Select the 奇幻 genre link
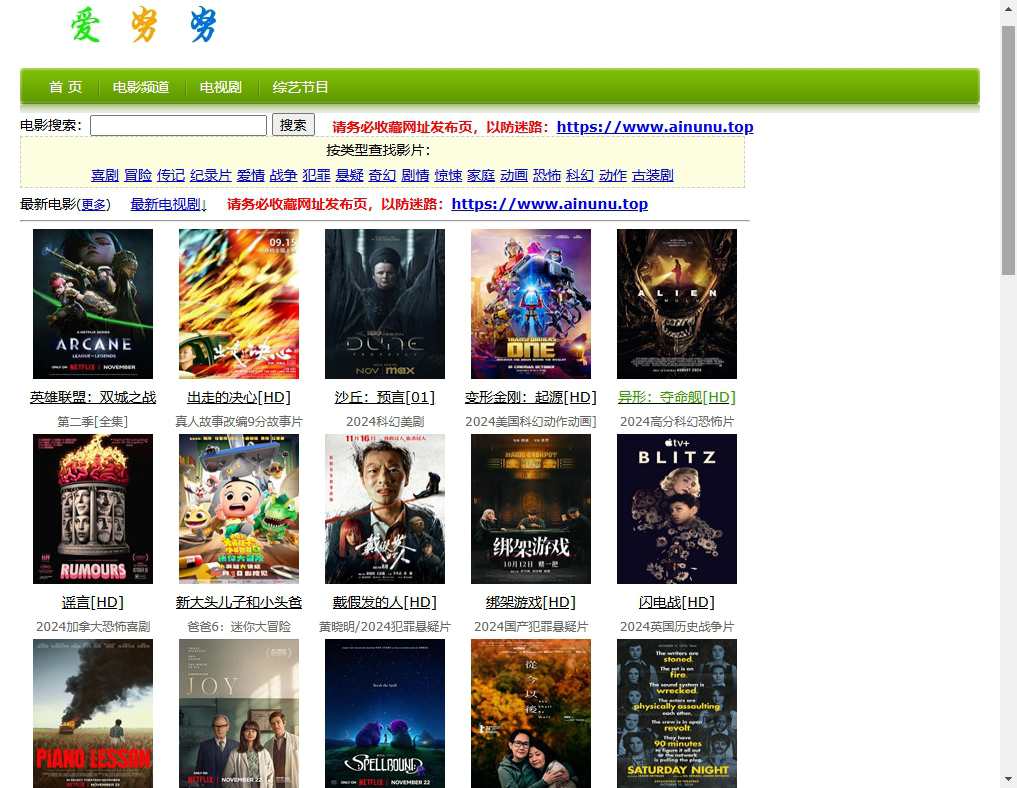The image size is (1017, 788). 383,175
